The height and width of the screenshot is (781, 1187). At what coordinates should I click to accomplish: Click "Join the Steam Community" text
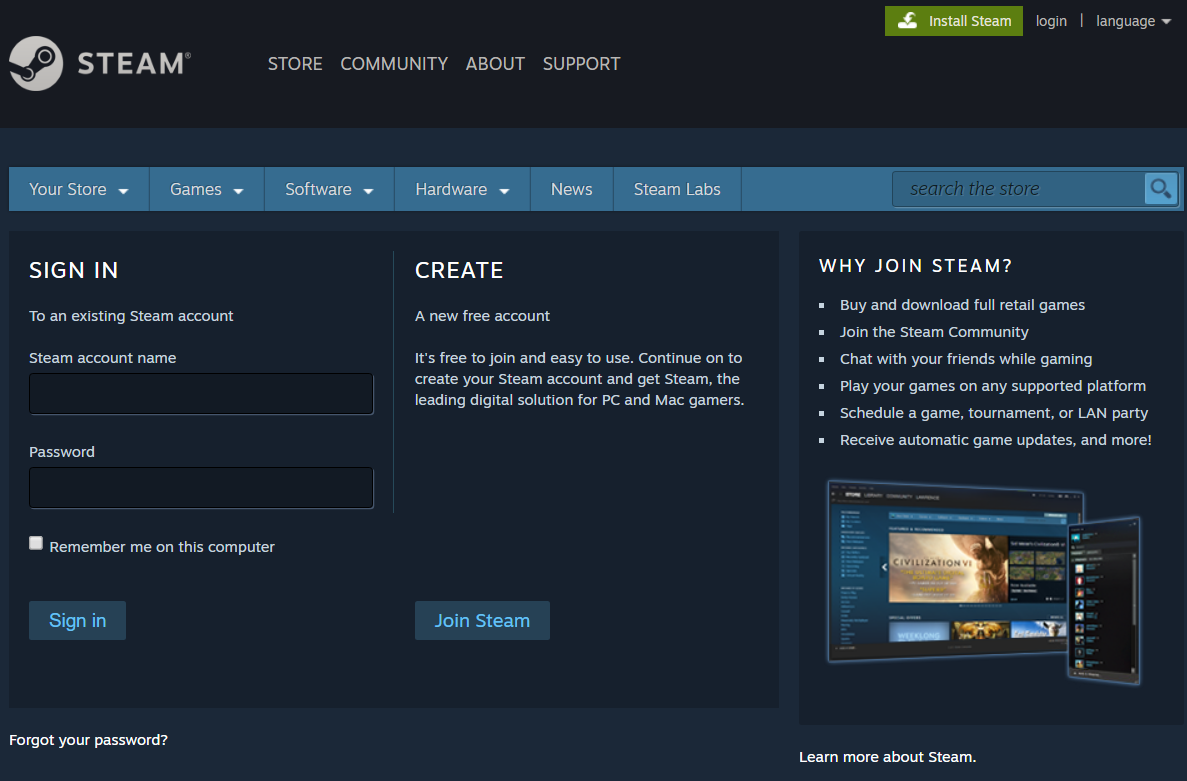(x=934, y=332)
